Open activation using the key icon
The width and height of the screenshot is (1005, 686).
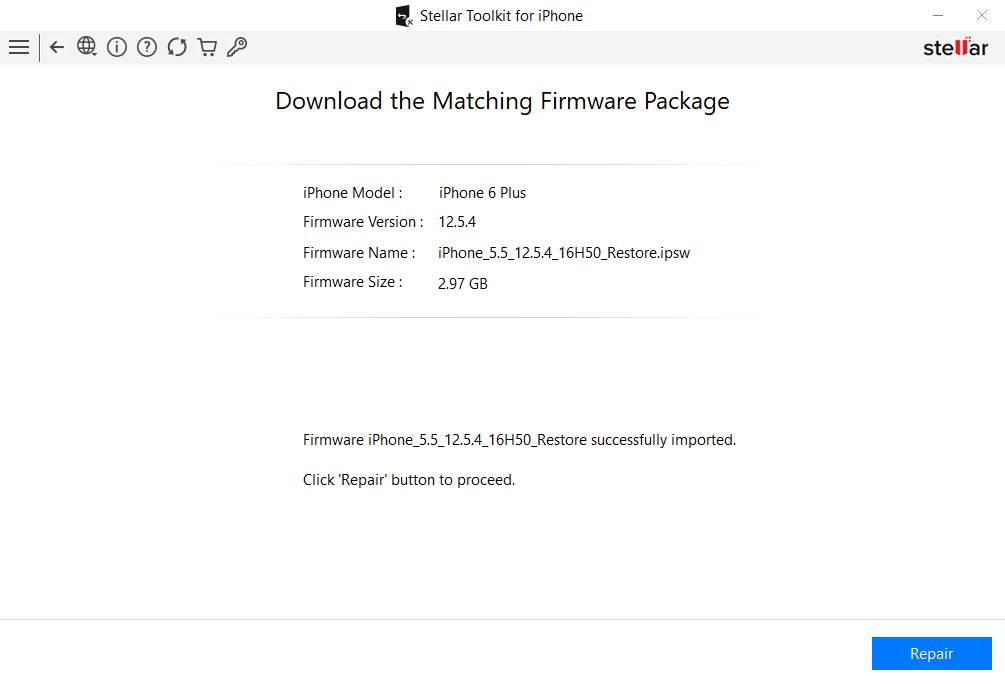[237, 47]
